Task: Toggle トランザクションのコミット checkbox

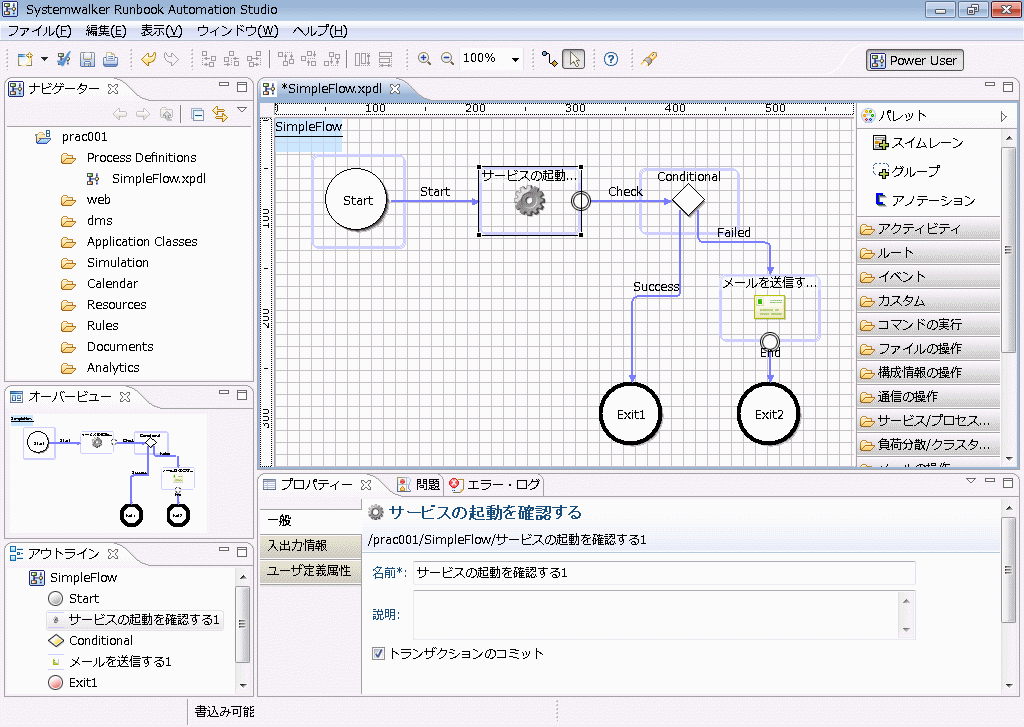Action: pos(378,653)
